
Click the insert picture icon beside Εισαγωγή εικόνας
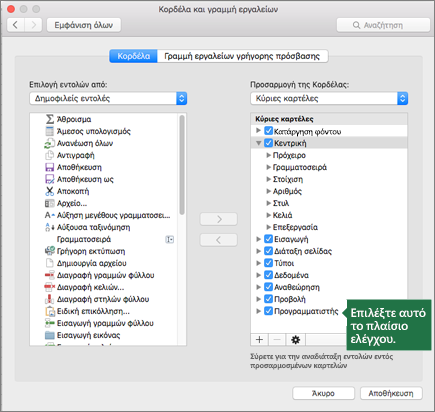50,335
